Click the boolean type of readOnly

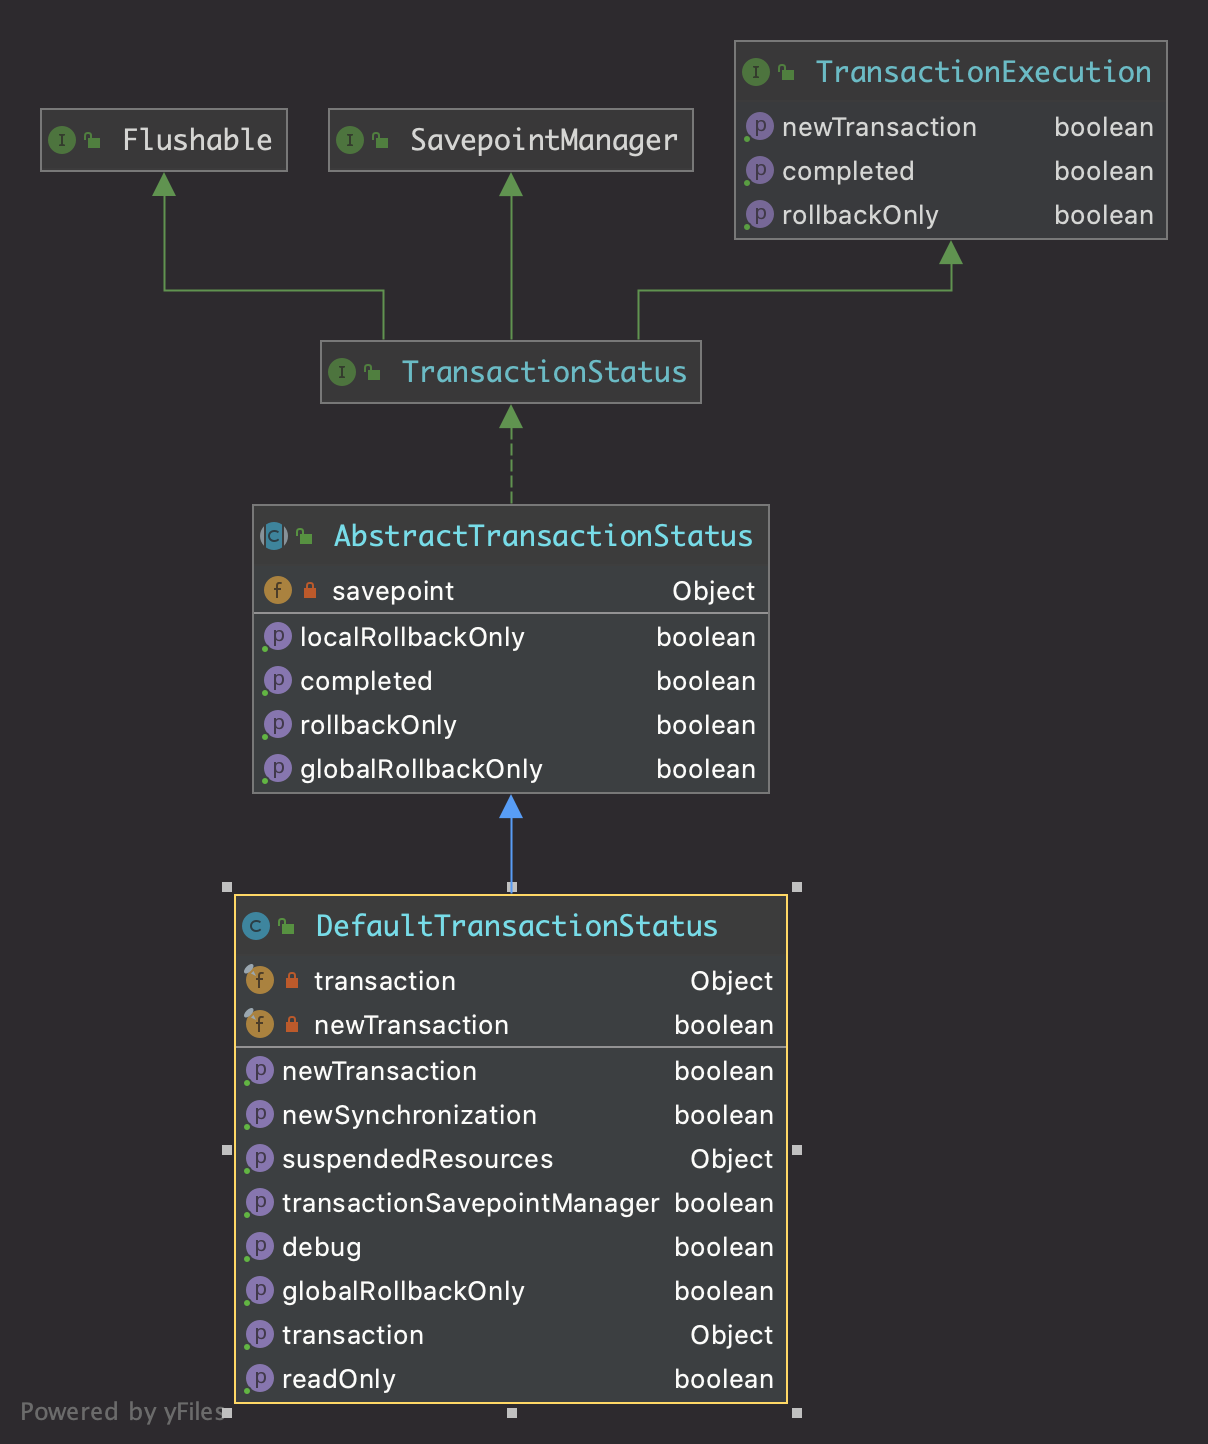pyautogui.click(x=724, y=1379)
